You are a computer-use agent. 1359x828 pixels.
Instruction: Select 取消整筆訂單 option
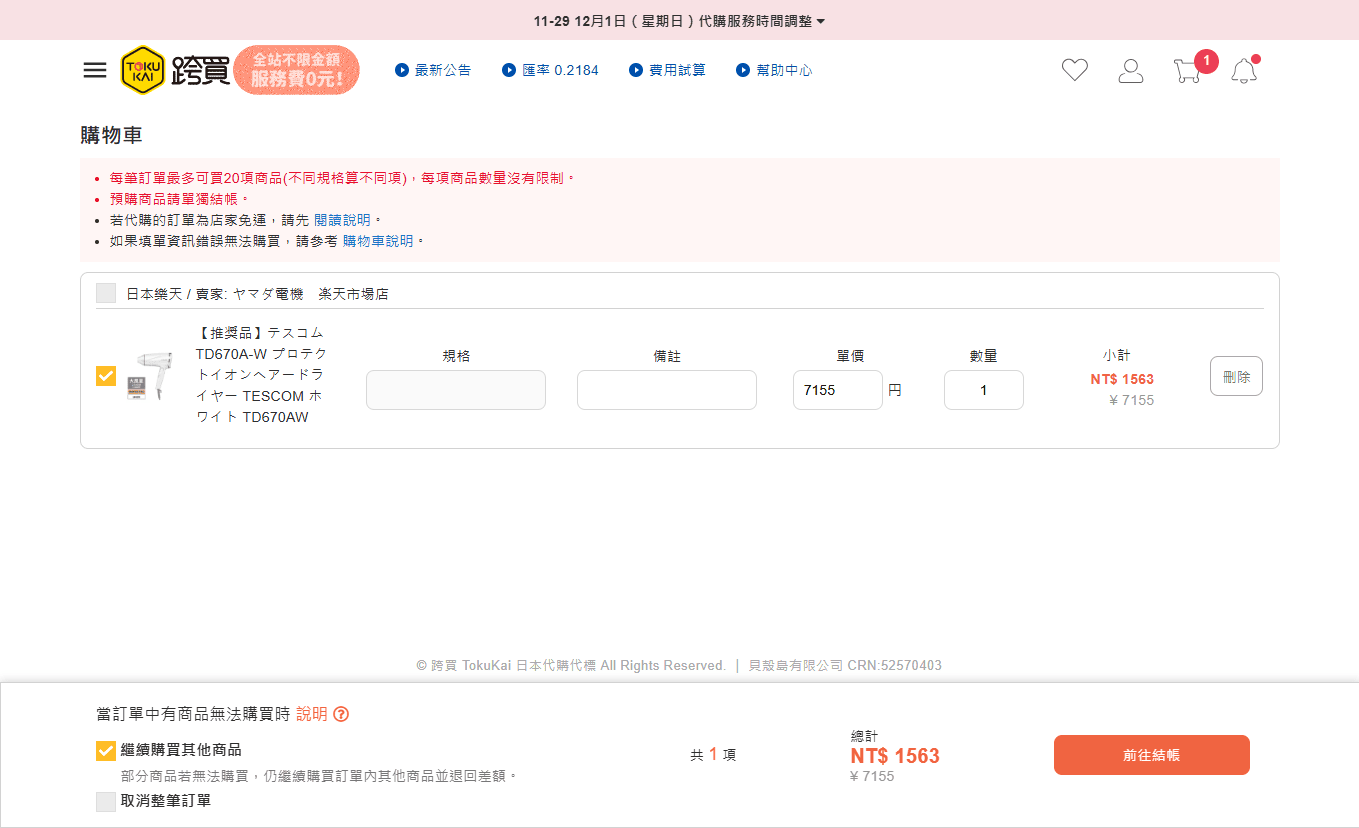click(x=106, y=801)
